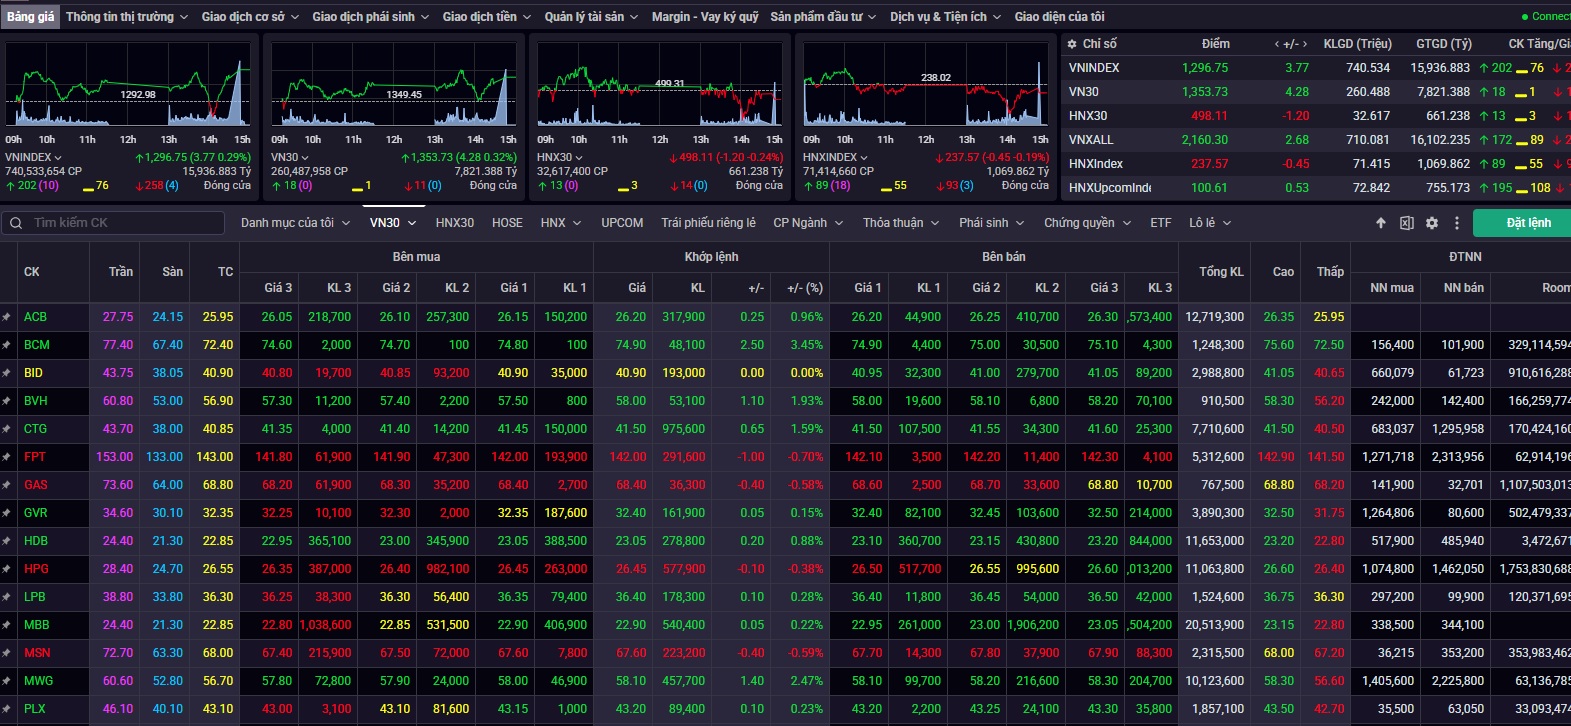Open Chỉ số panel gear settings
Viewport: 1571px width, 726px height.
pyautogui.click(x=1072, y=44)
